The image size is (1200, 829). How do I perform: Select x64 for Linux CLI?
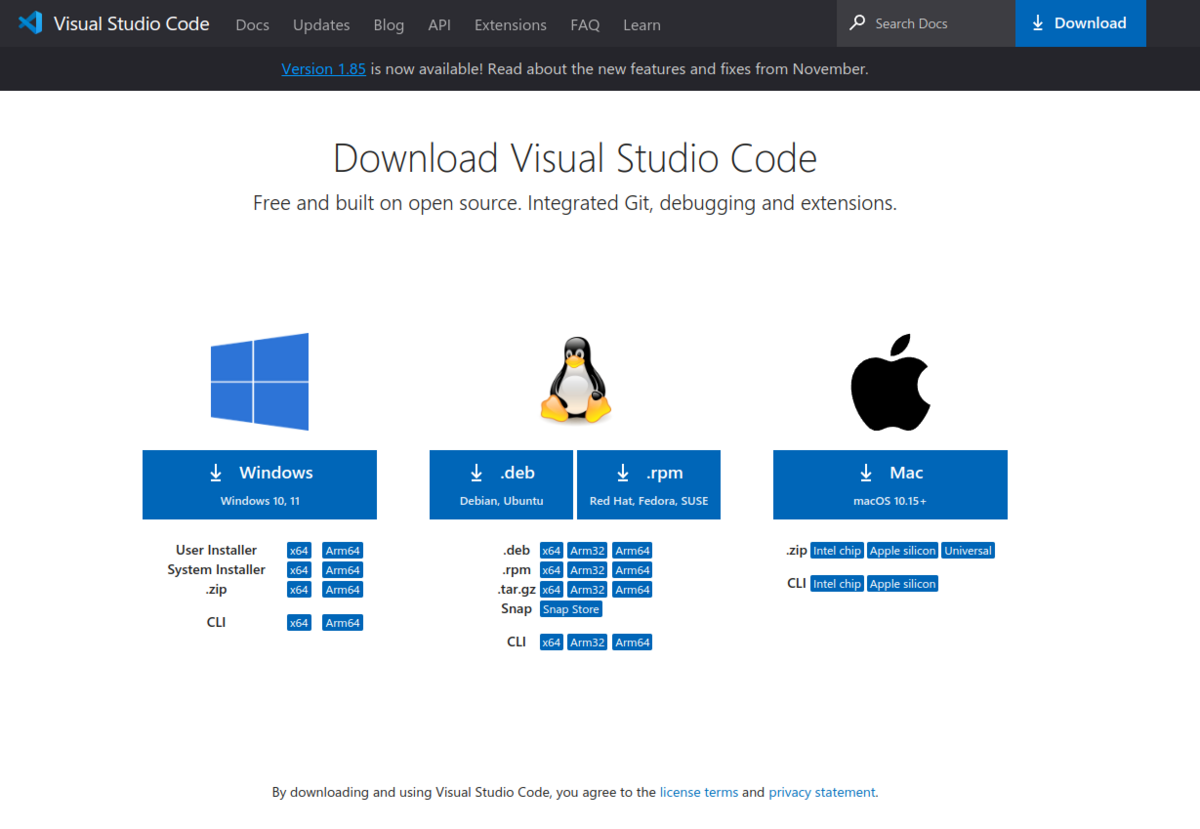551,642
